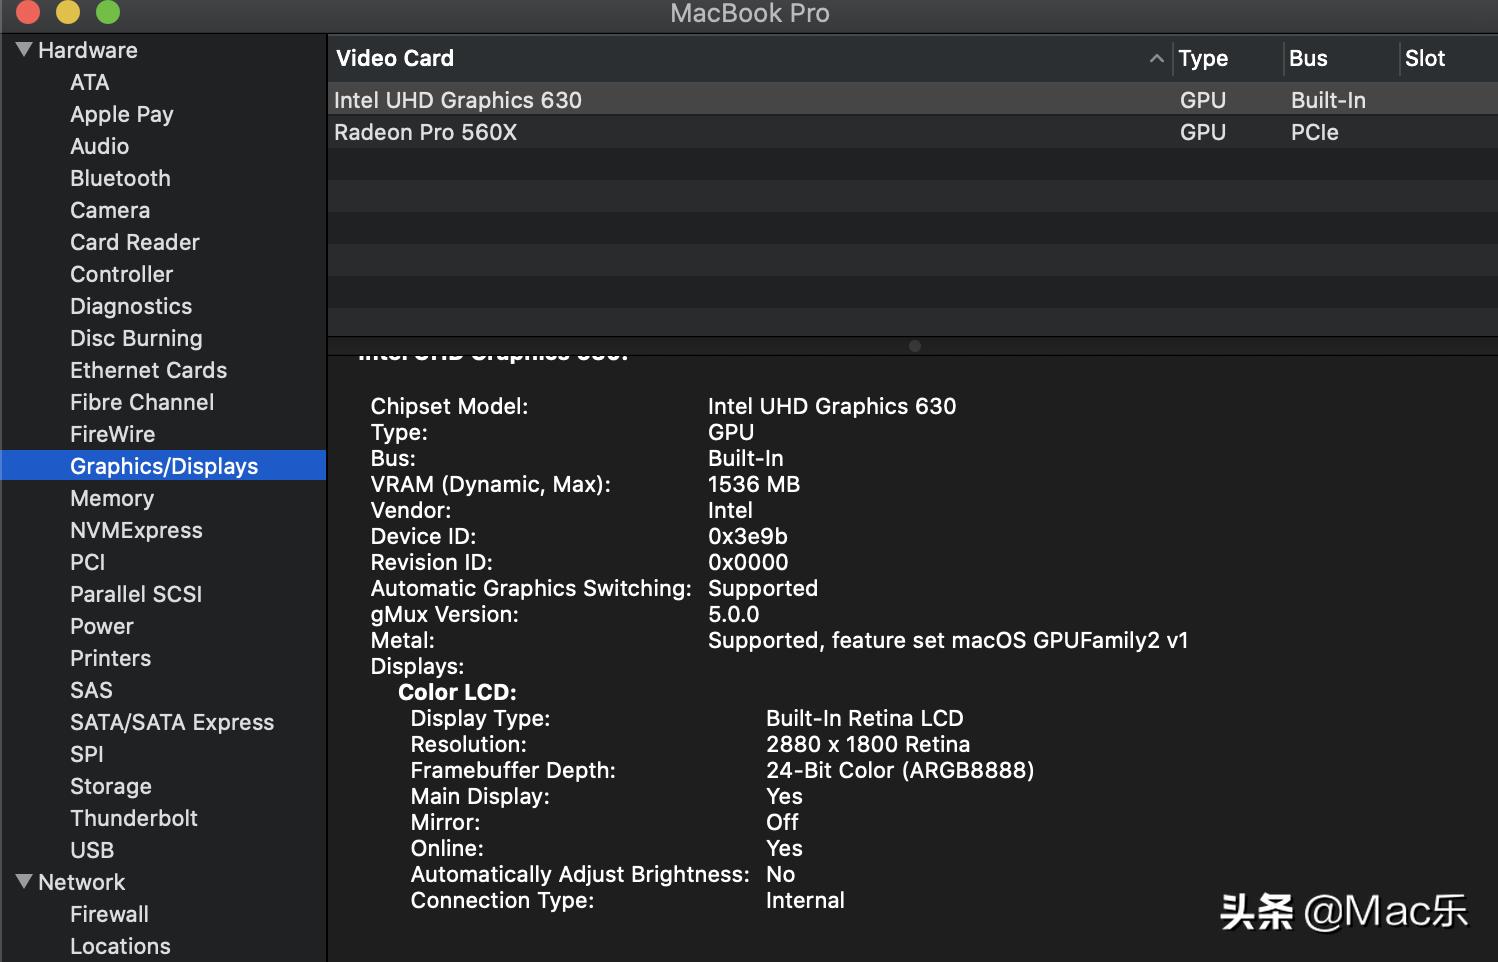Select USB in the Hardware list
Viewport: 1498px width, 962px height.
pyautogui.click(x=91, y=850)
